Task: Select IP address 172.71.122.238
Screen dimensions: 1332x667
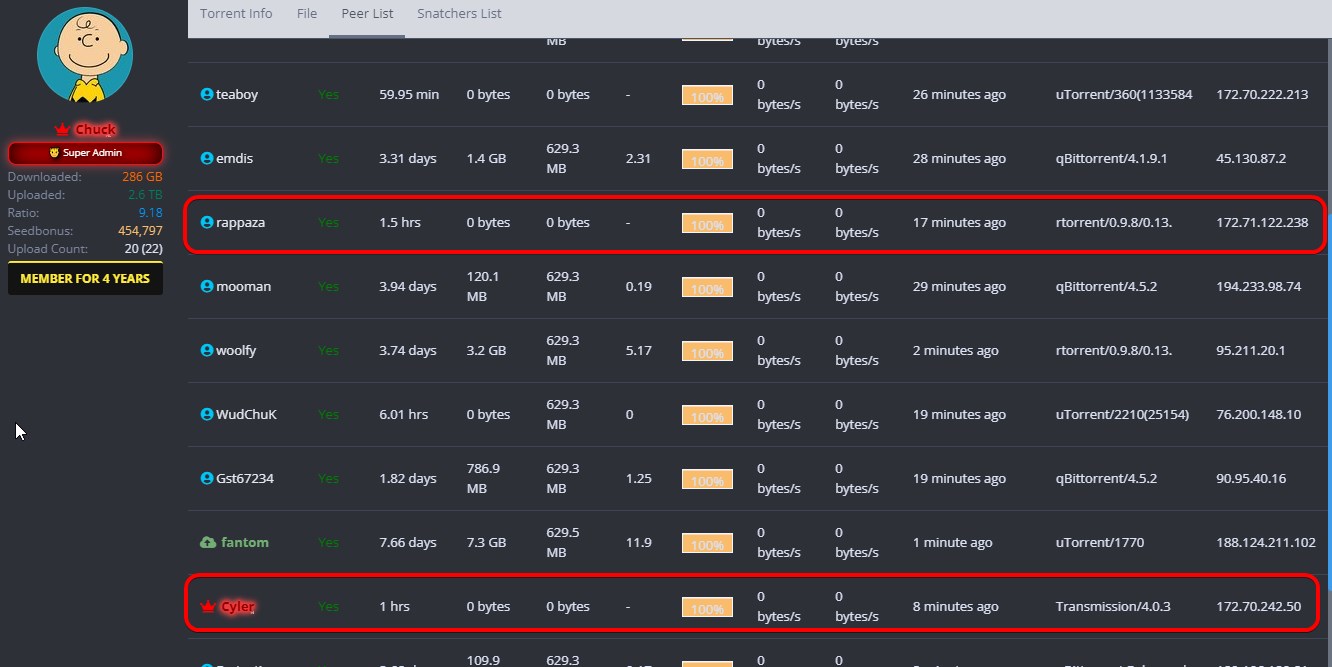Action: pos(1262,222)
